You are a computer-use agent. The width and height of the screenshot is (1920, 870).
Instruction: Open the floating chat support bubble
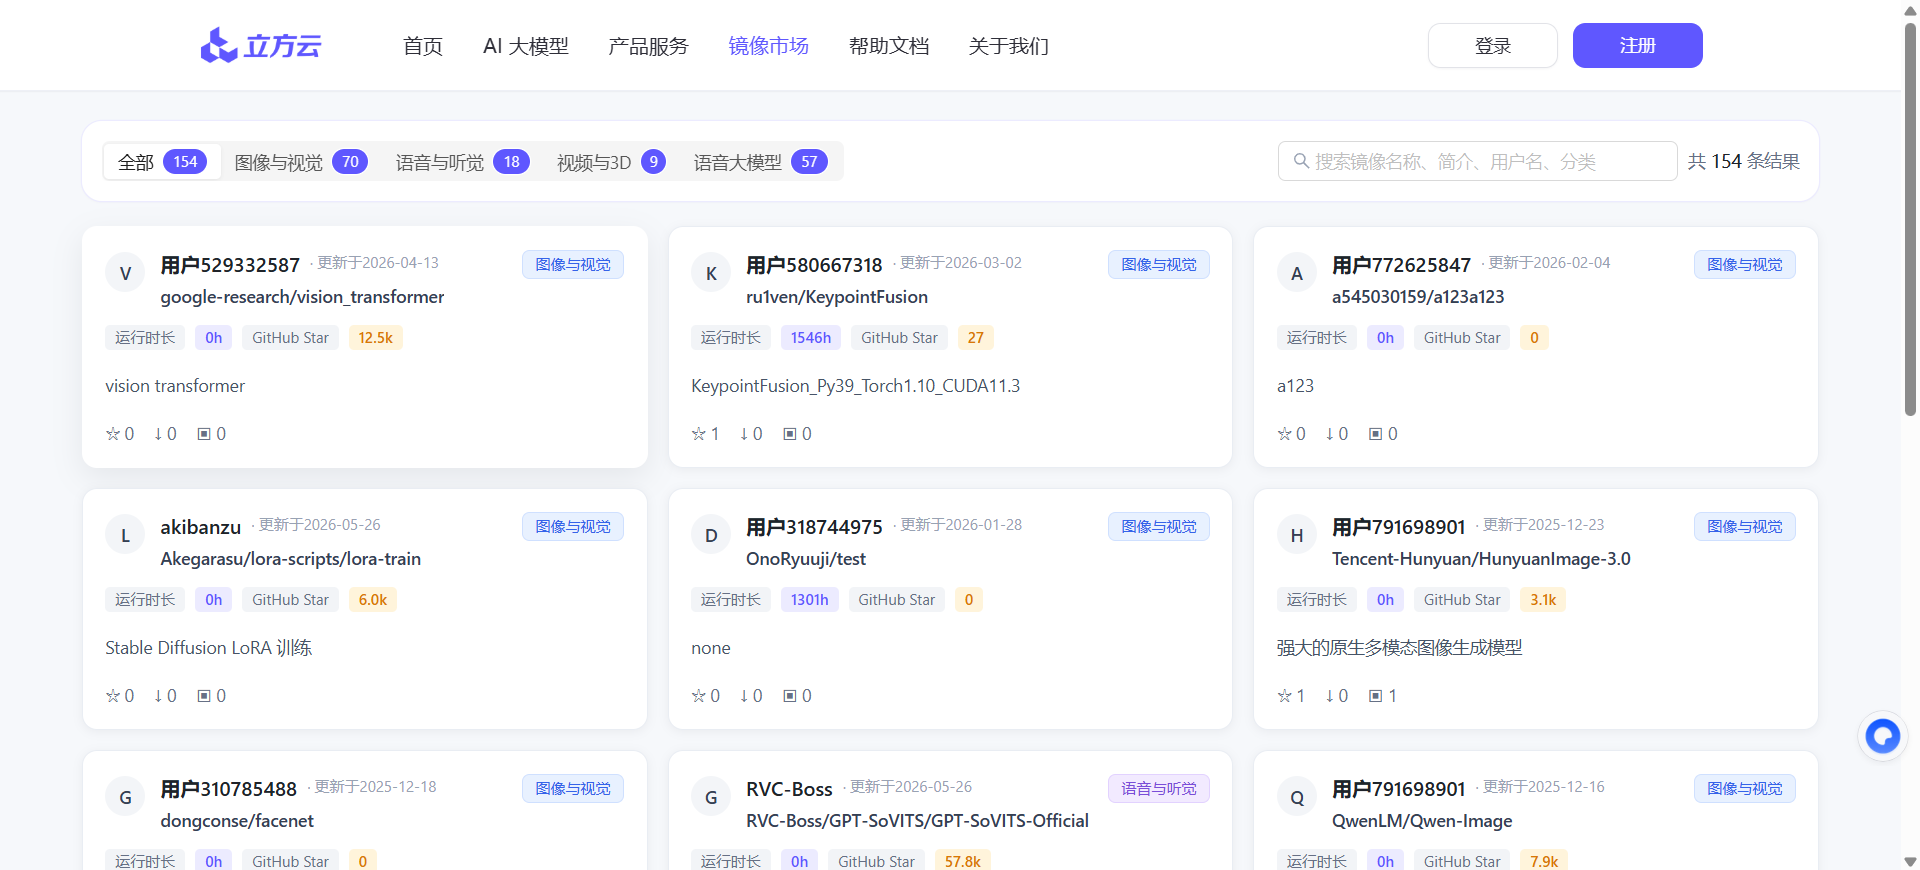tap(1883, 737)
